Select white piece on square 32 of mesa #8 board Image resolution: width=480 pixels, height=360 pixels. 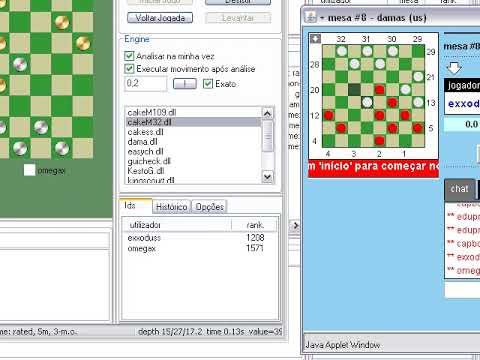pos(341,51)
